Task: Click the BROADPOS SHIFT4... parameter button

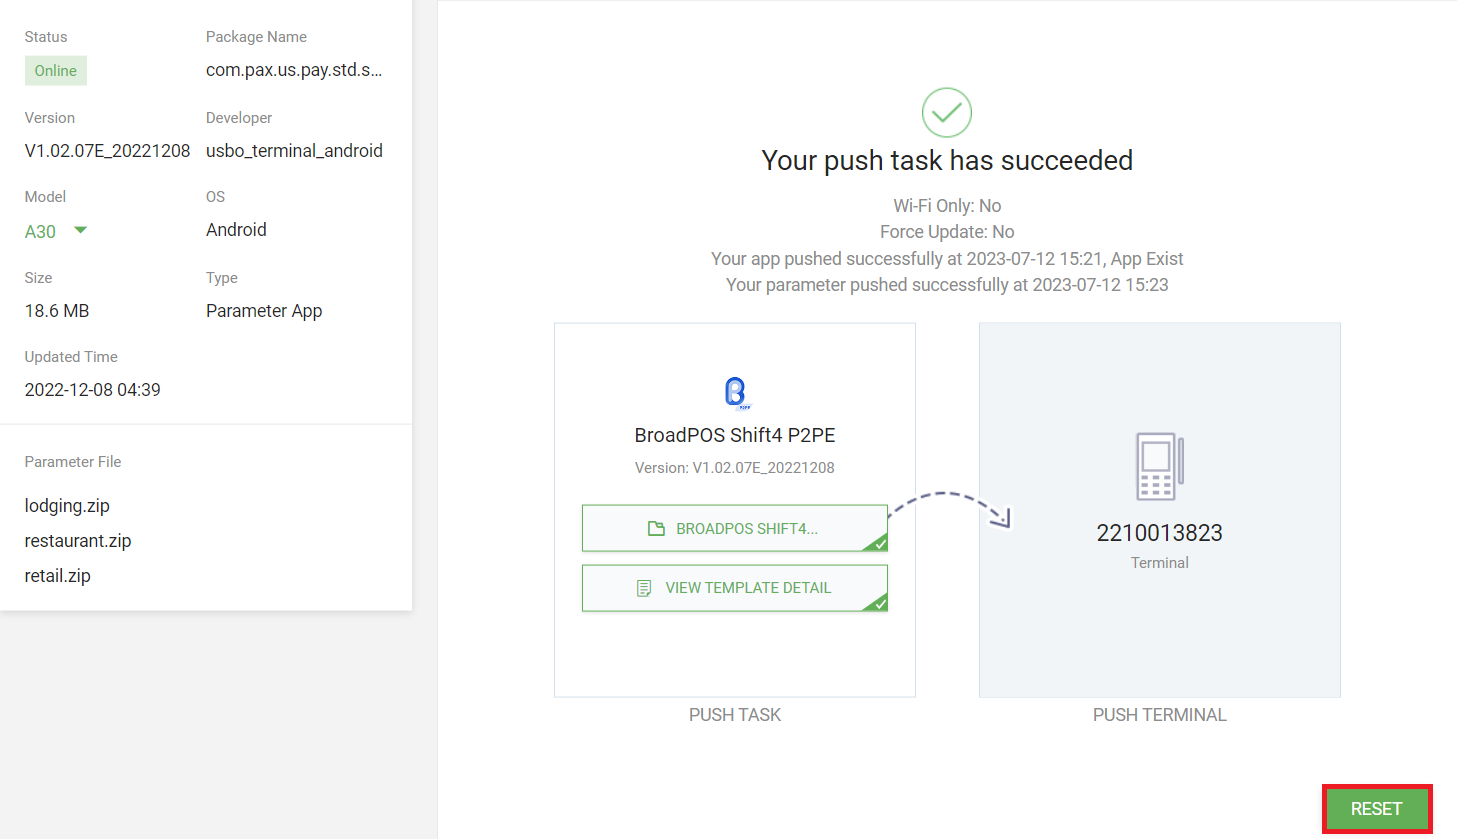Action: 746,529
